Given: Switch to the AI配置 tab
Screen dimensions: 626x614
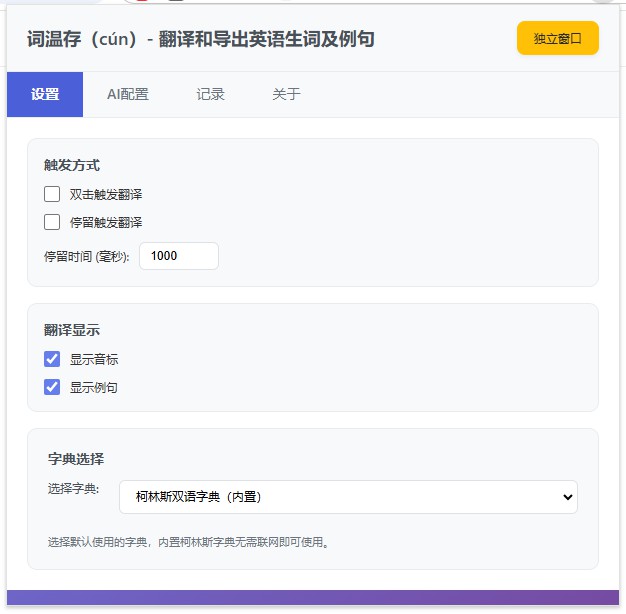Looking at the screenshot, I should point(128,95).
